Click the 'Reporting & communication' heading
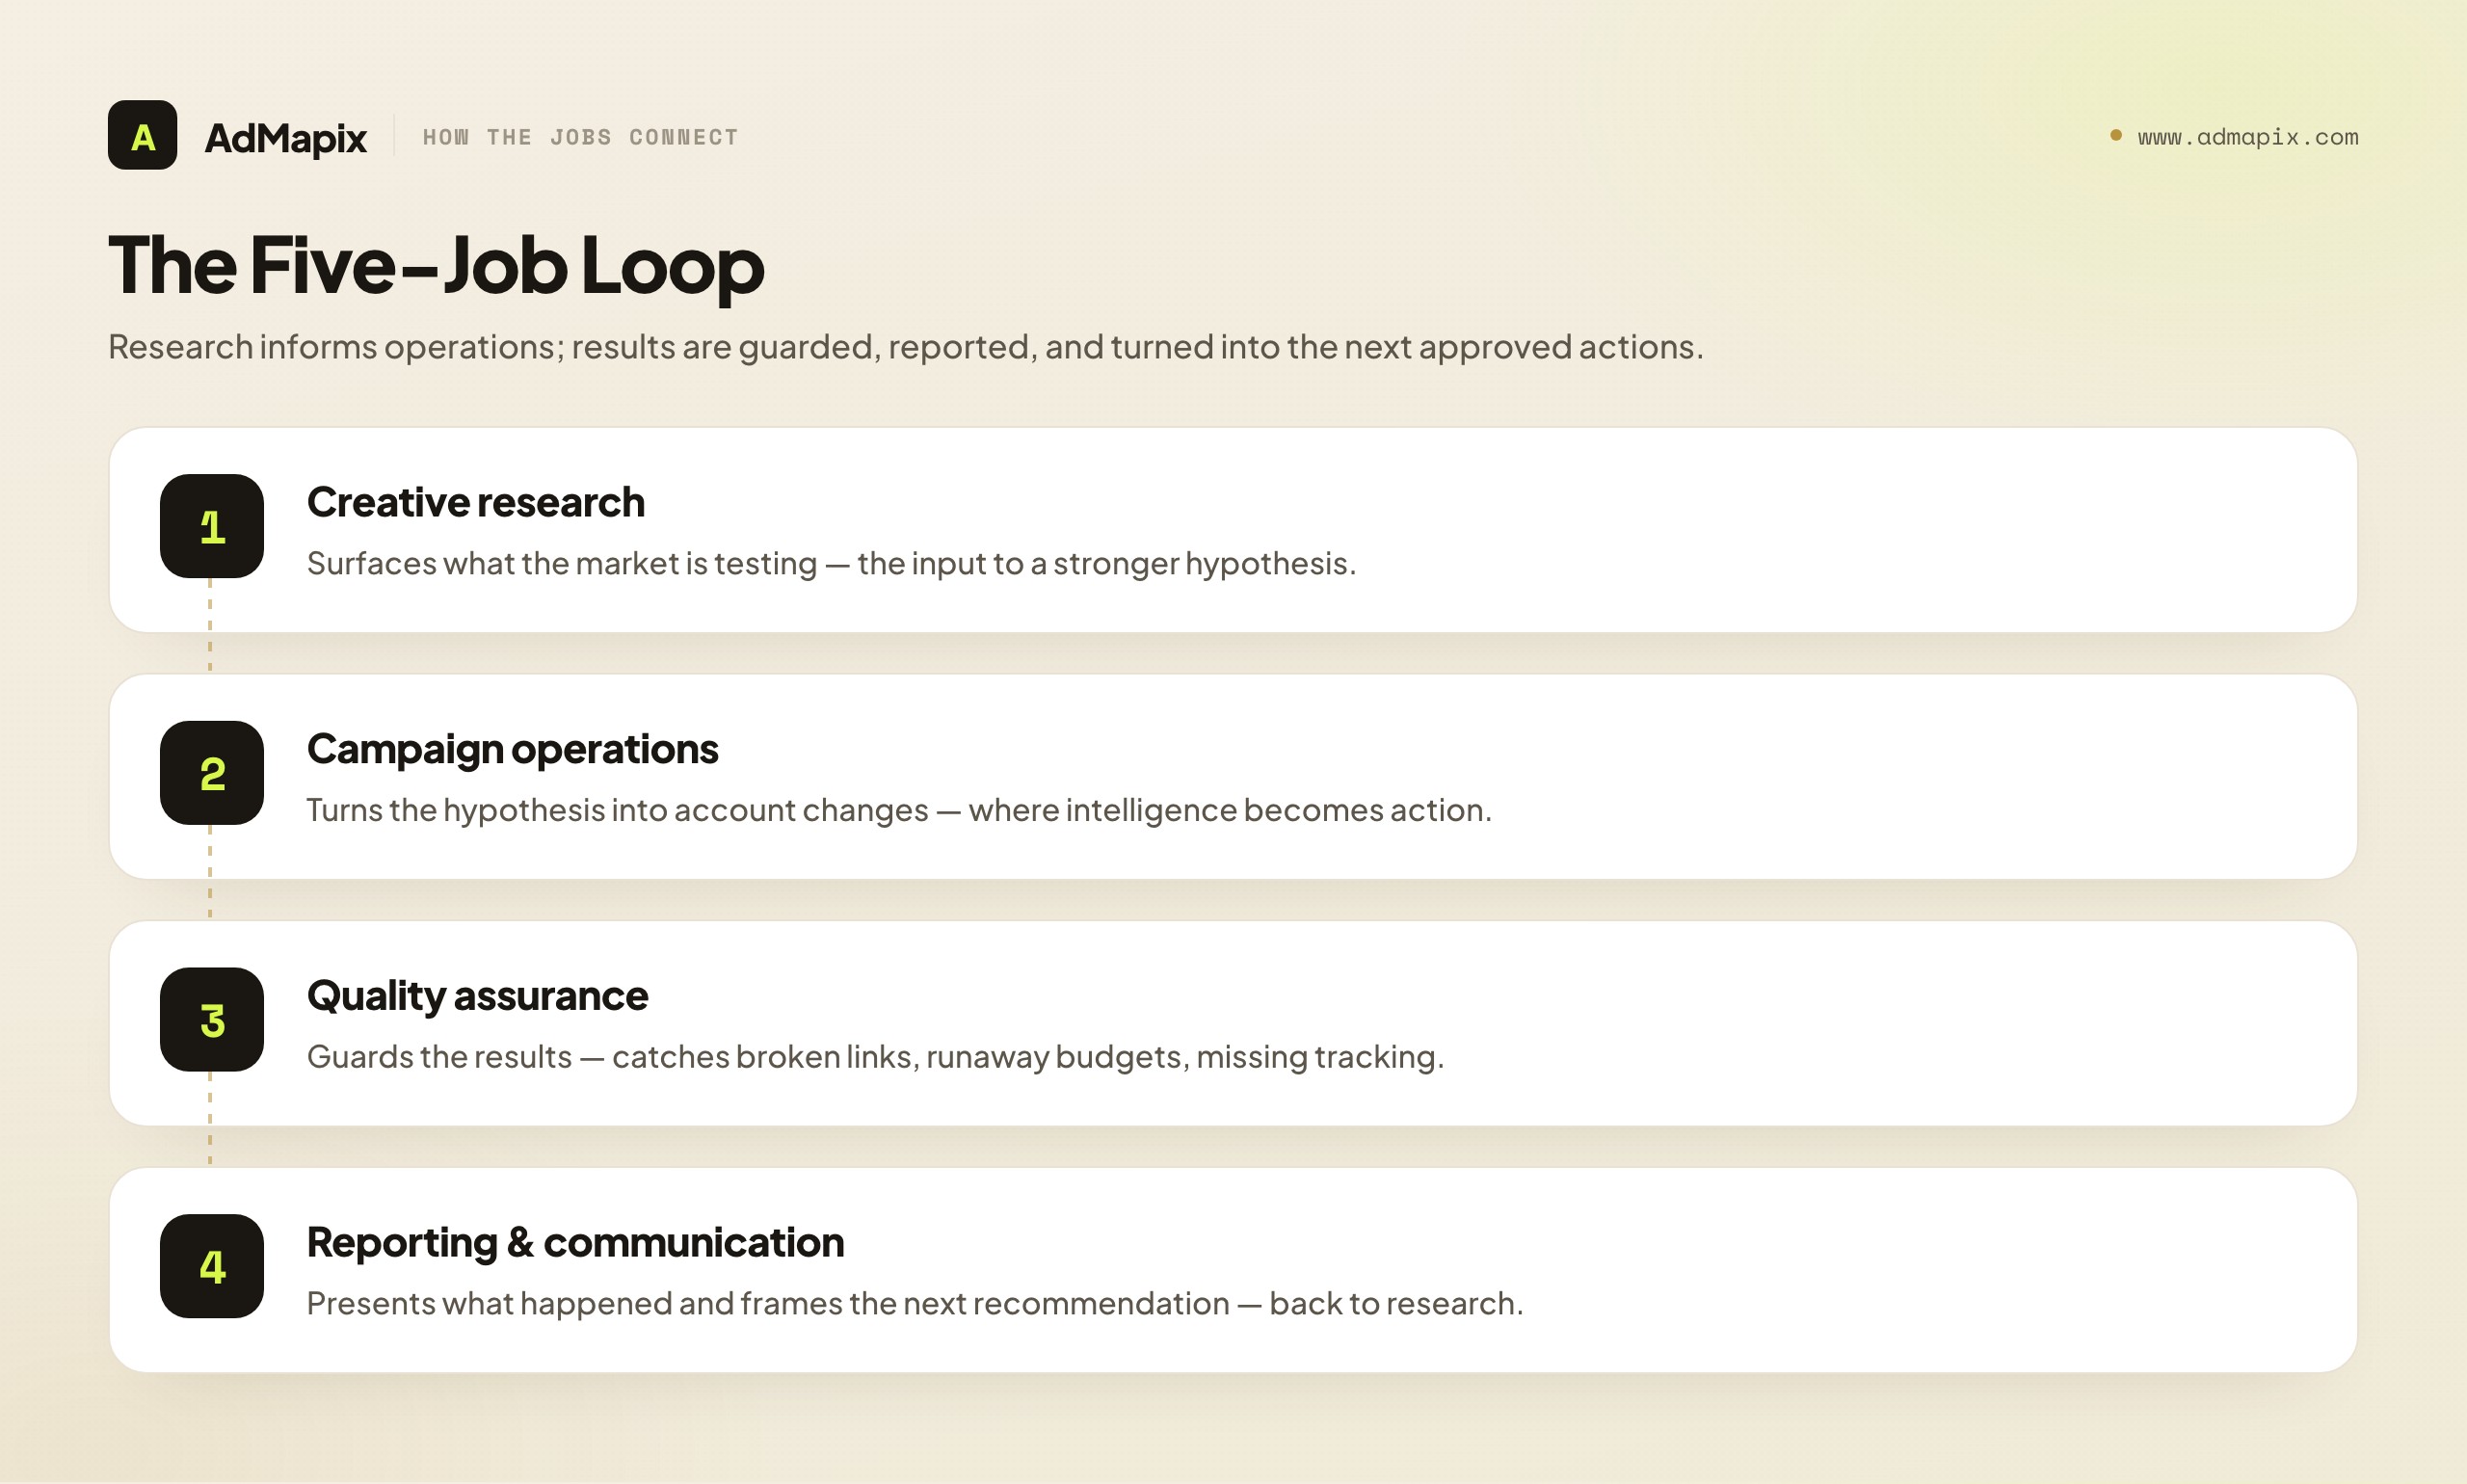 tap(575, 1243)
